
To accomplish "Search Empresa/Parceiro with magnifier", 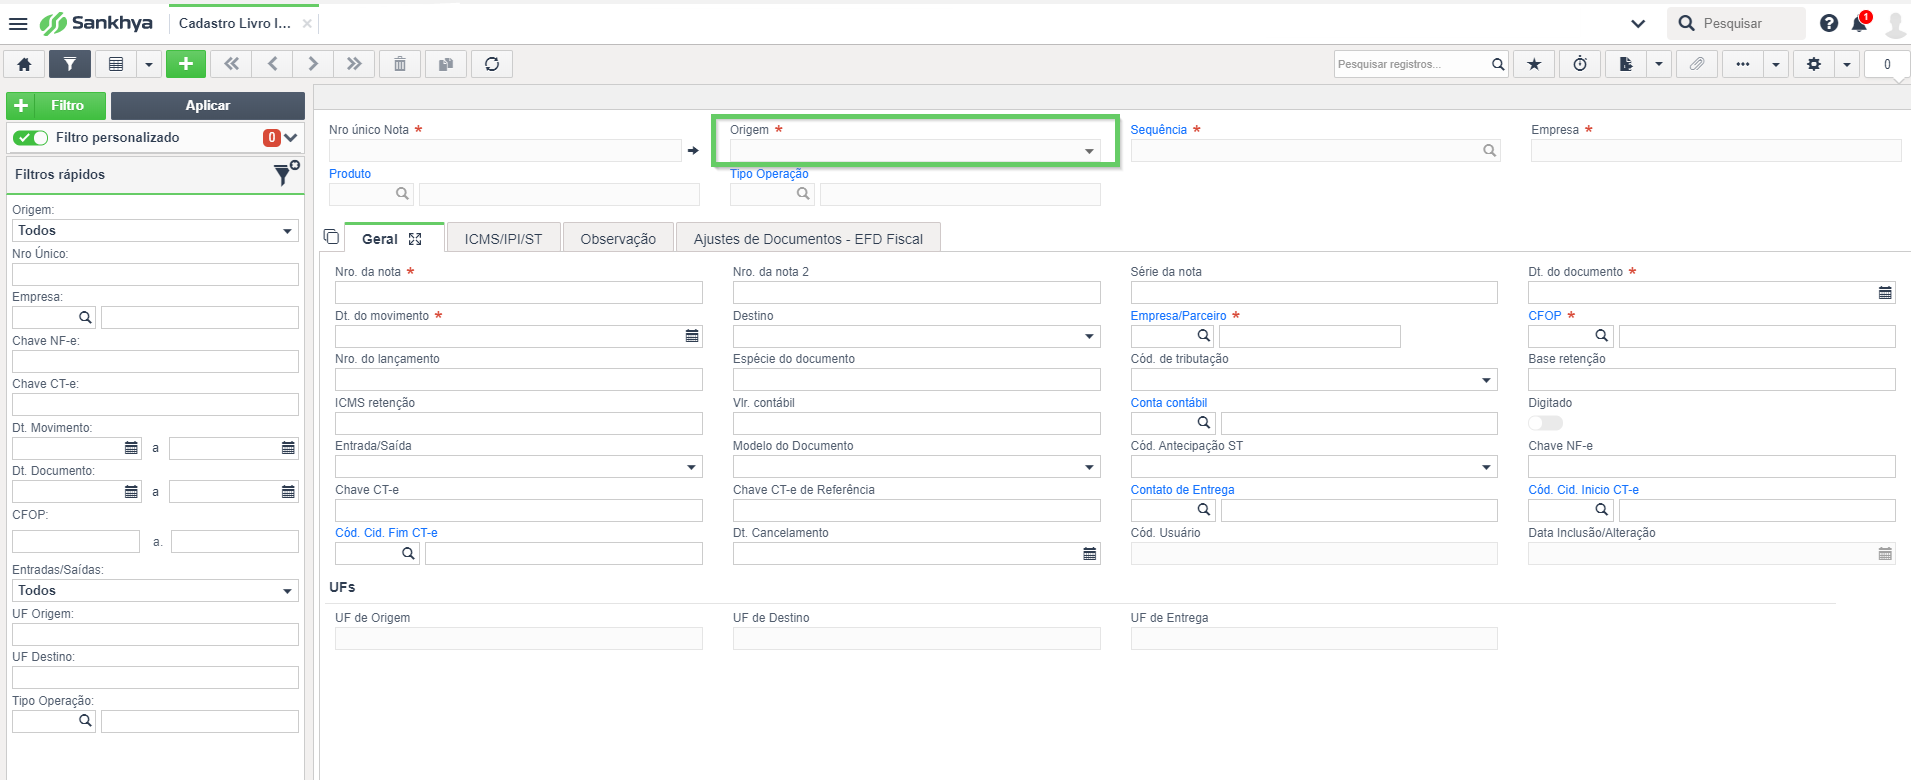I will 1204,336.
